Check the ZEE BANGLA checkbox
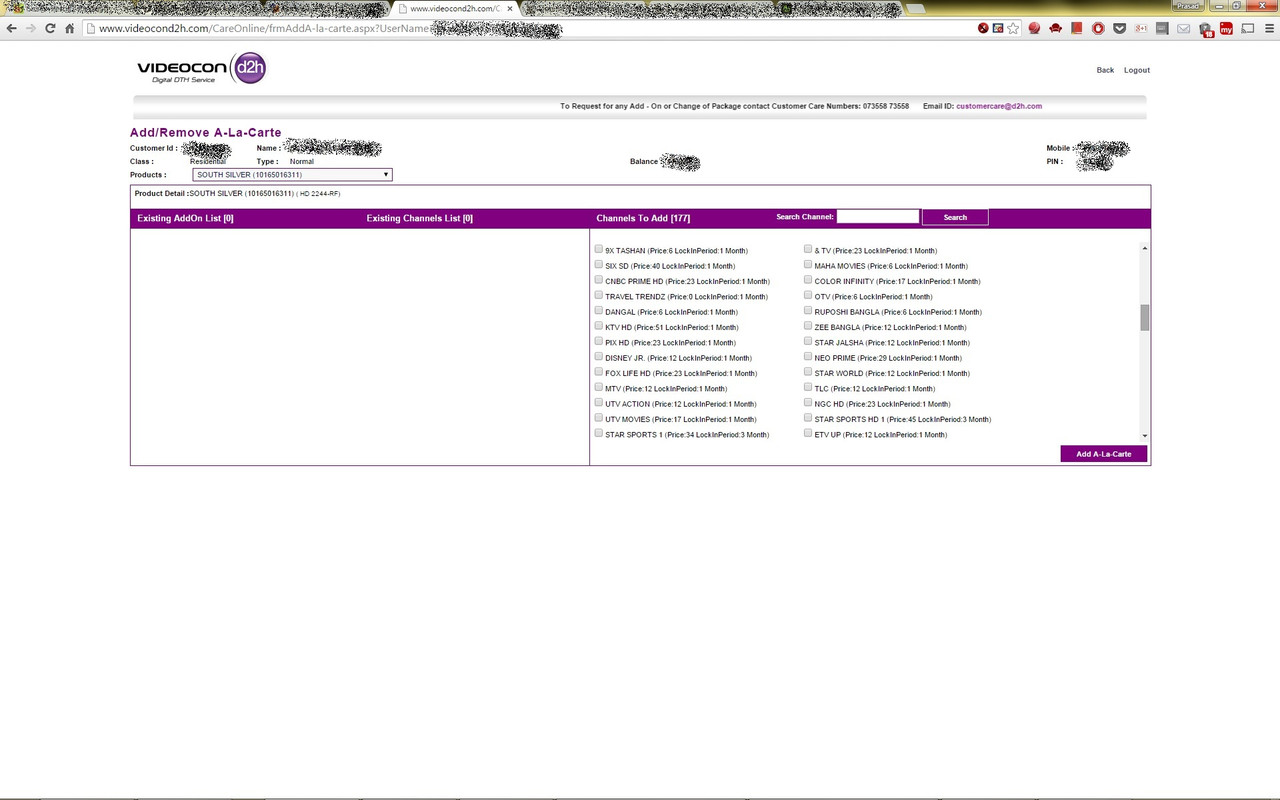 [x=808, y=326]
